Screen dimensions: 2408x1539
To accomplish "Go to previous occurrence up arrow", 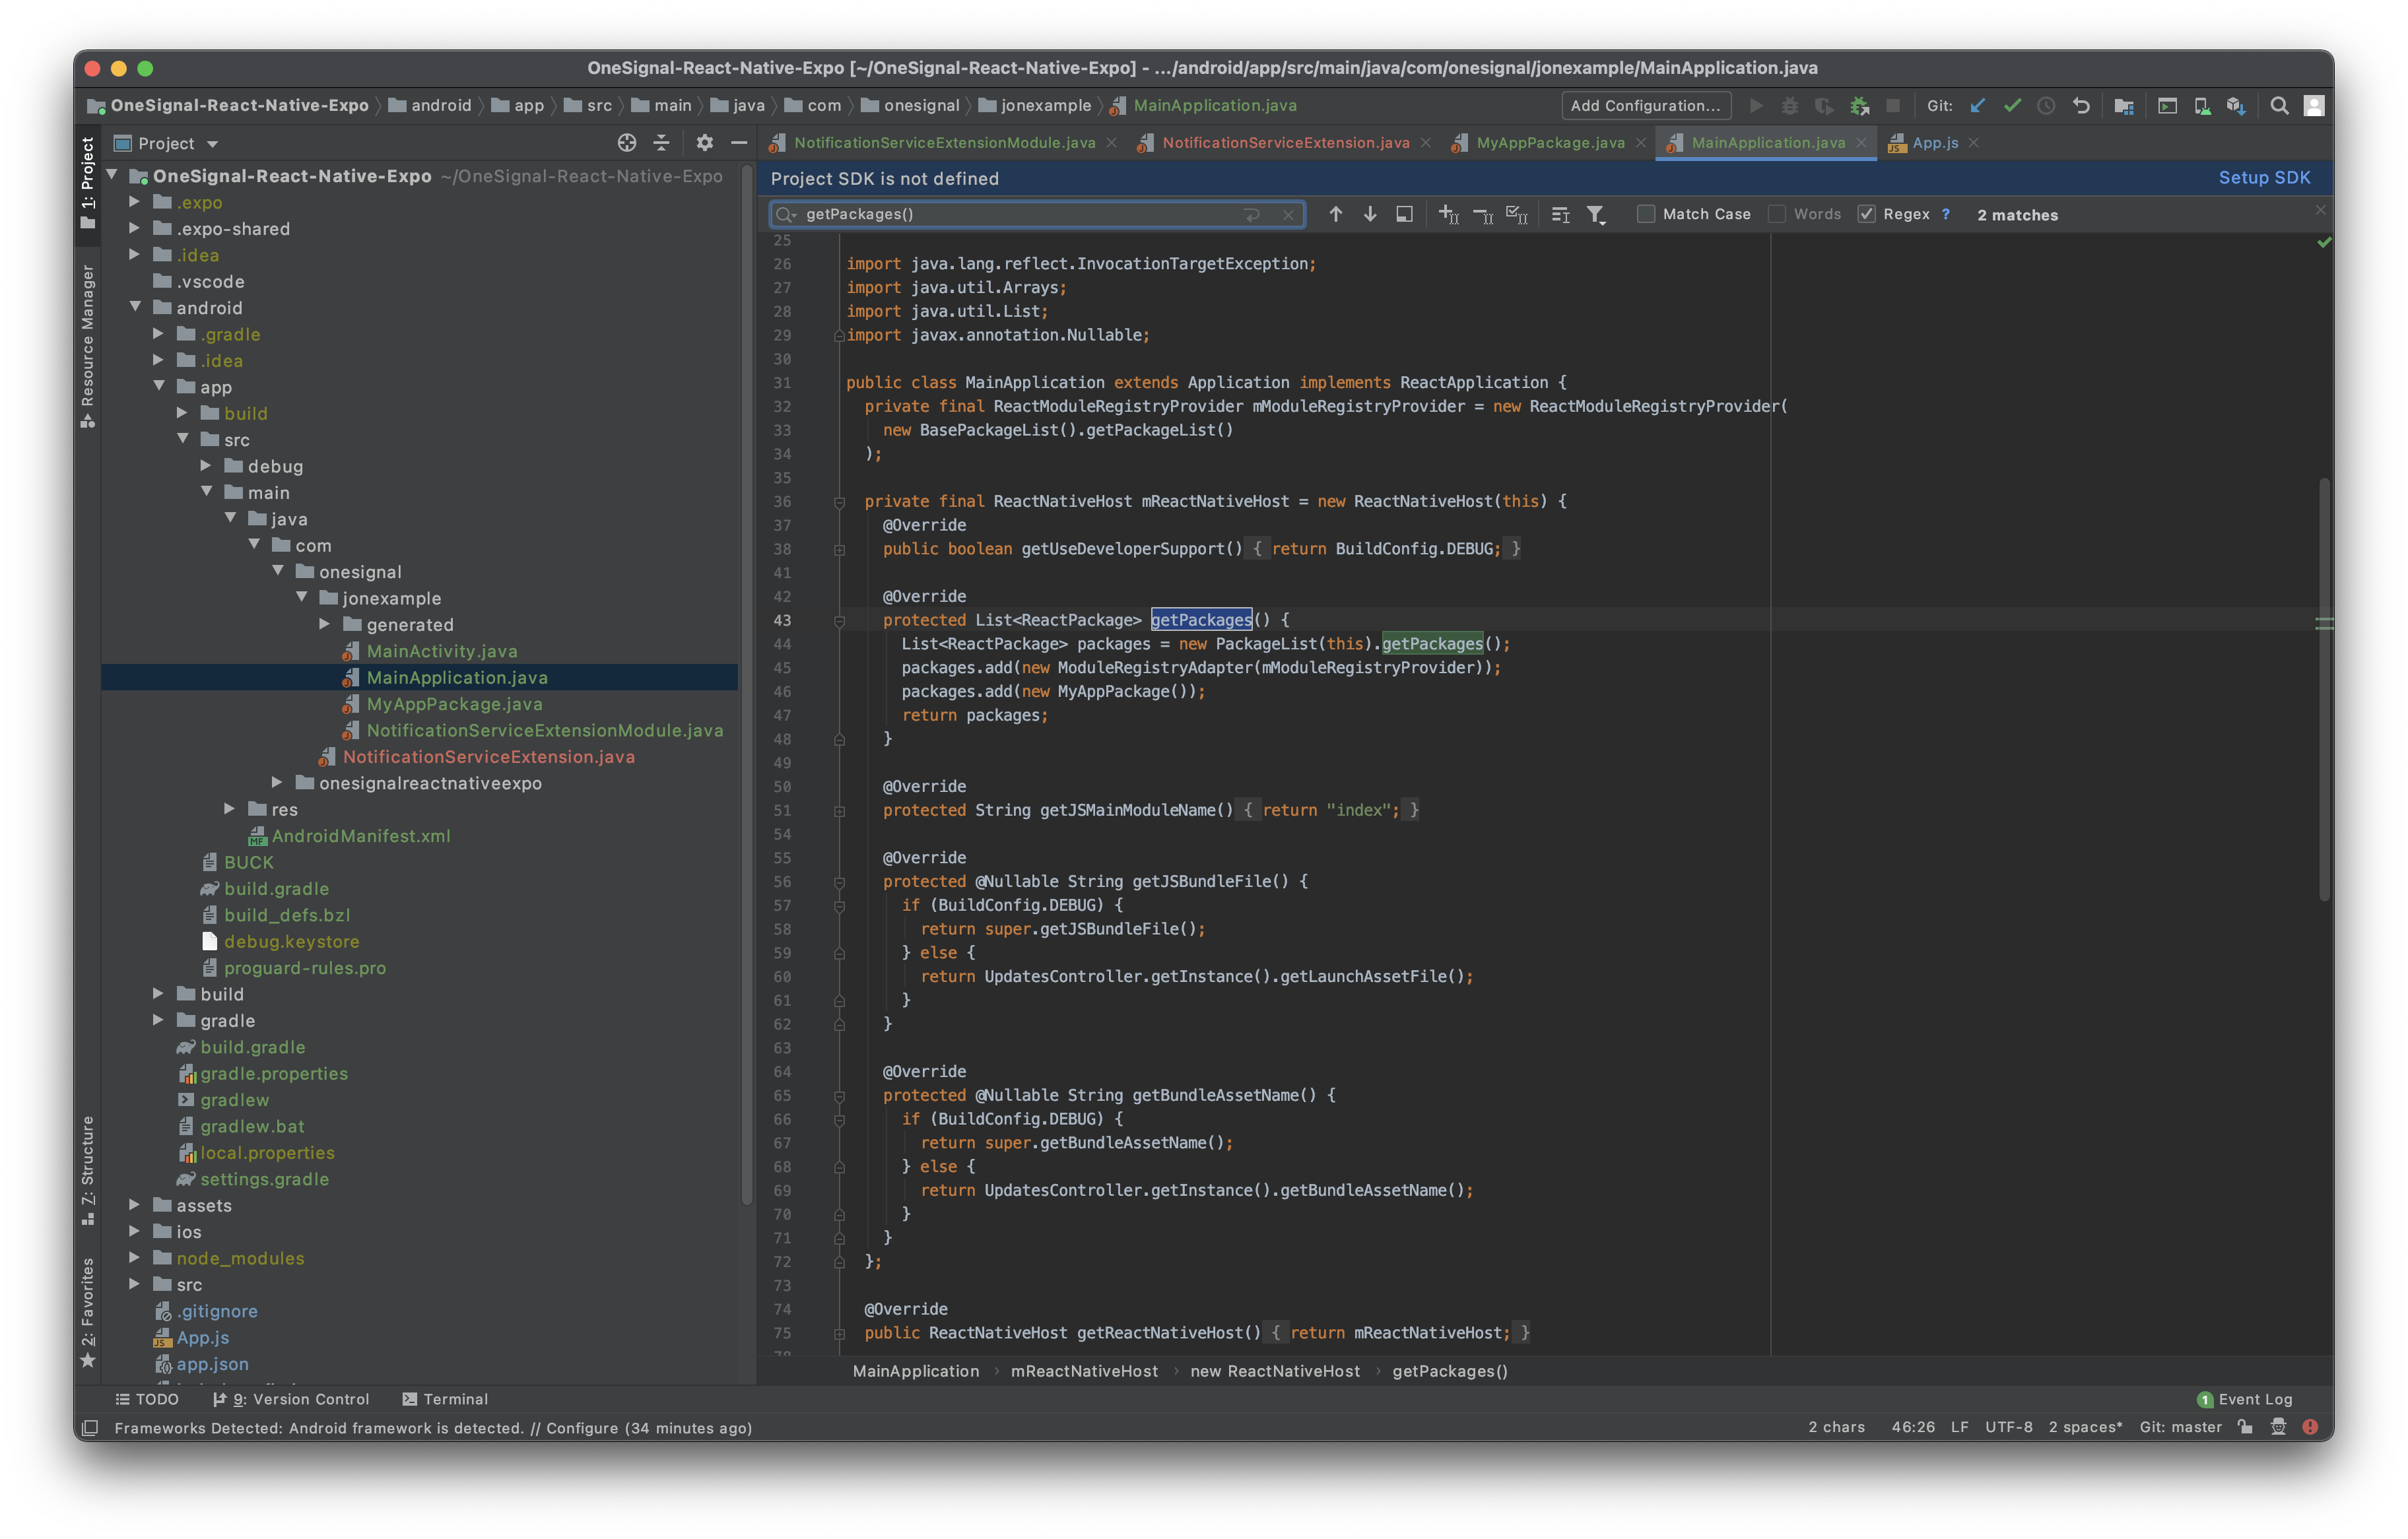I will pos(1336,214).
